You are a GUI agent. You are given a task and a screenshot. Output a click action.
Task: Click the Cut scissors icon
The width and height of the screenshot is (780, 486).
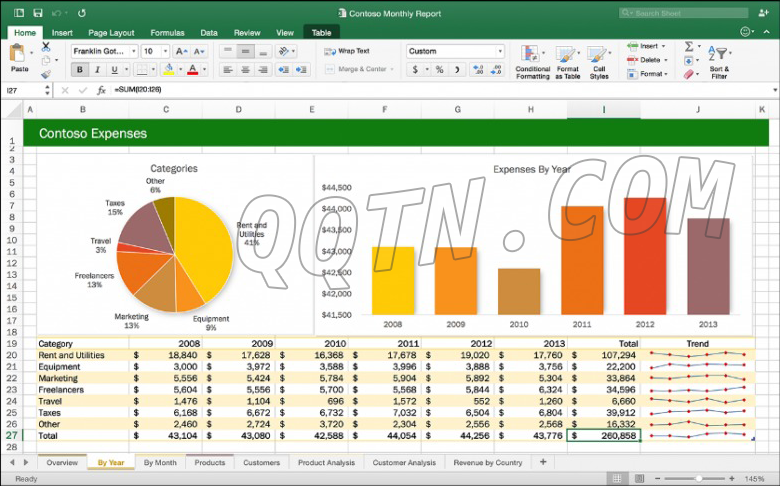(x=46, y=47)
